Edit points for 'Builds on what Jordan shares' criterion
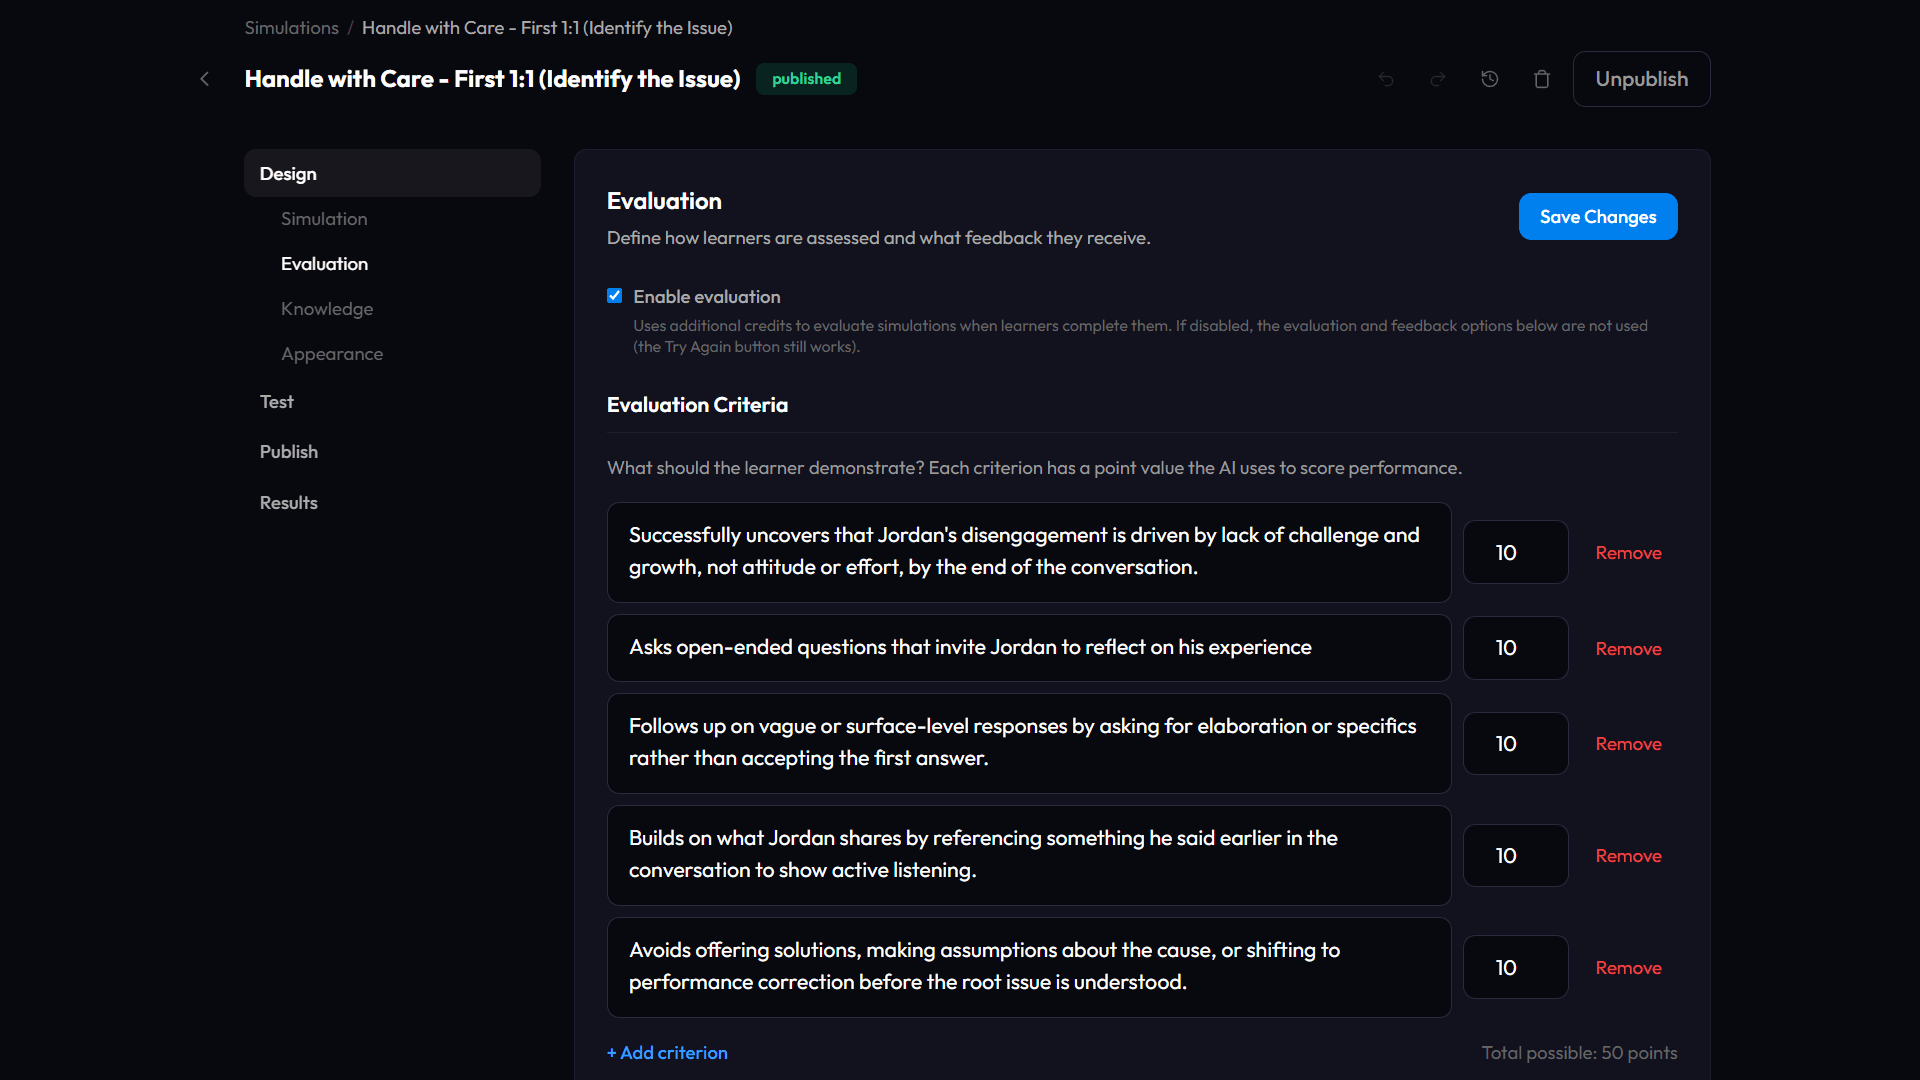1920x1080 pixels. pyautogui.click(x=1515, y=855)
